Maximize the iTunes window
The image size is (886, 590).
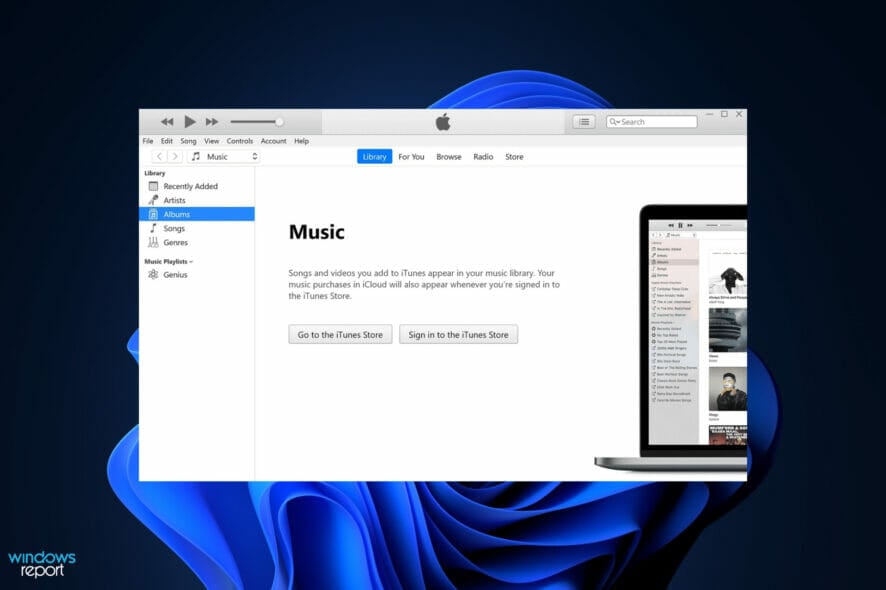[724, 114]
